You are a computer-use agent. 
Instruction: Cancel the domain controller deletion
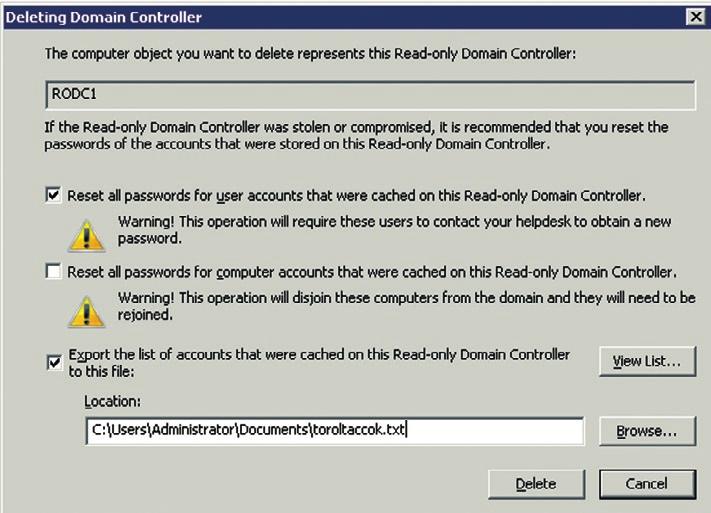coord(647,484)
